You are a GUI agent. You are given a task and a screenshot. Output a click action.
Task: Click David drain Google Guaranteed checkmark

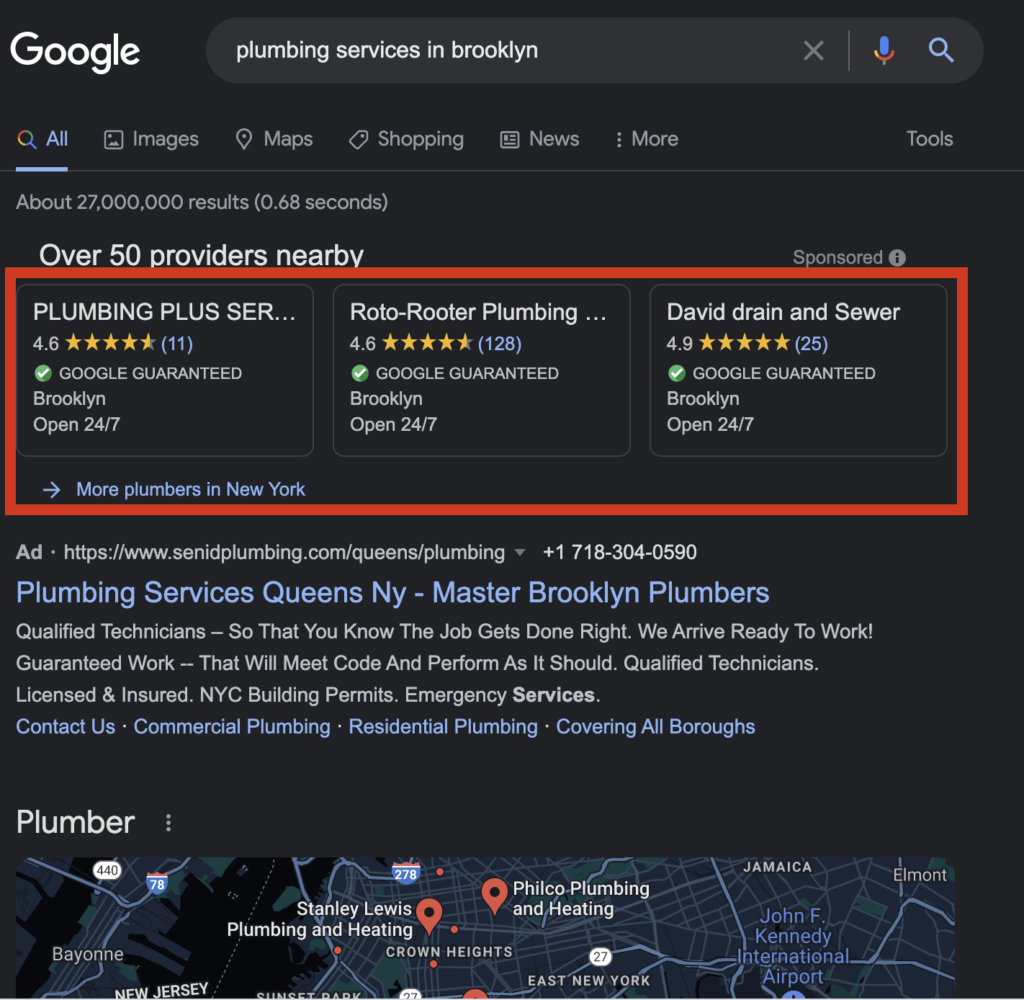[x=677, y=373]
